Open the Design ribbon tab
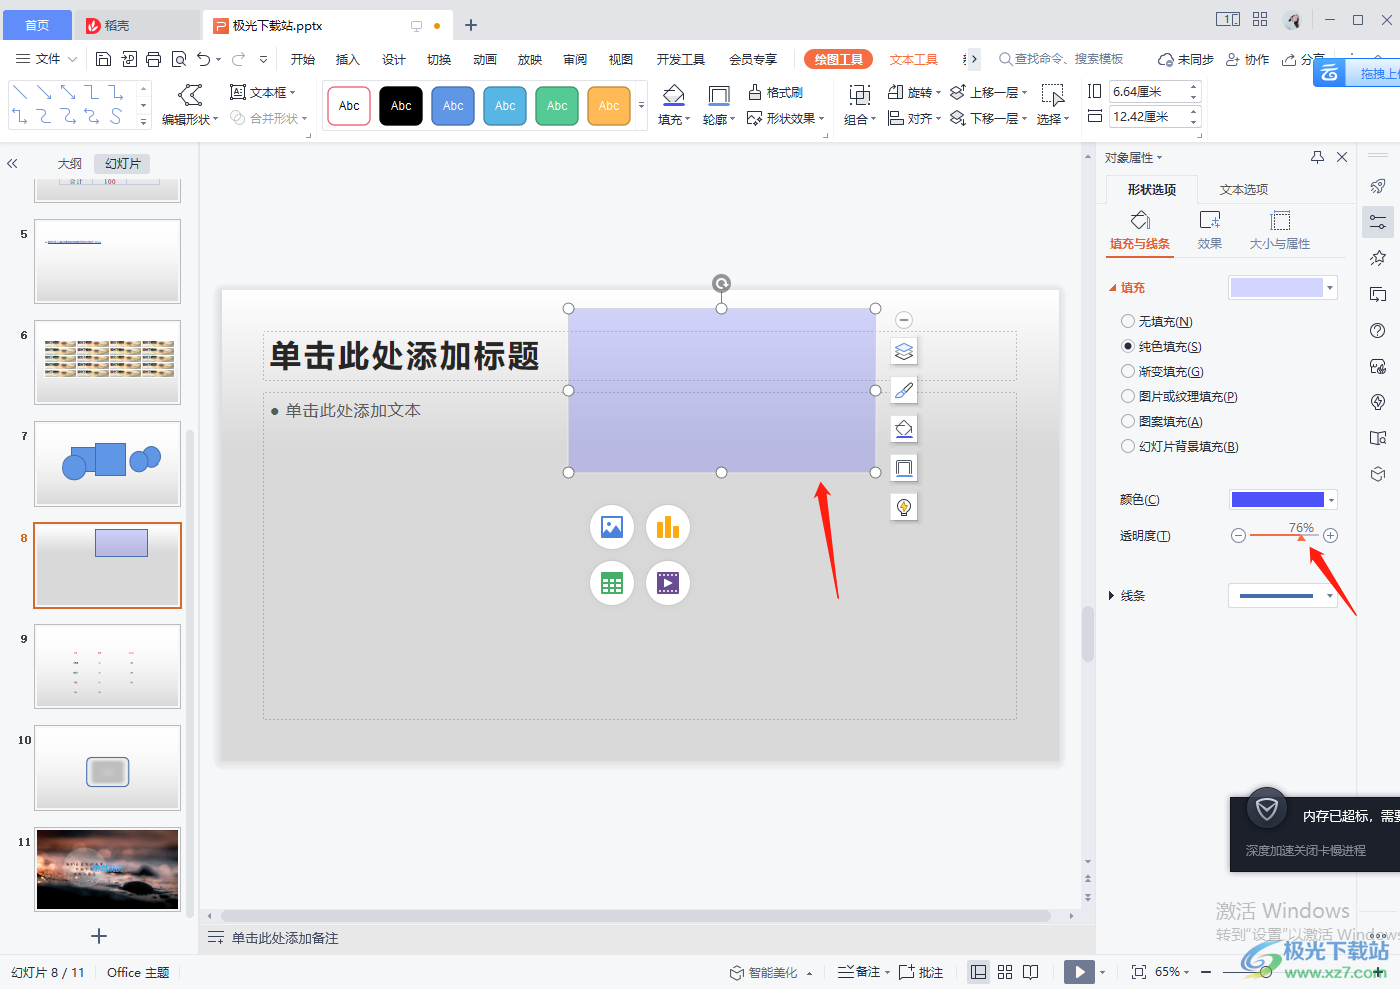1400x989 pixels. (x=394, y=59)
